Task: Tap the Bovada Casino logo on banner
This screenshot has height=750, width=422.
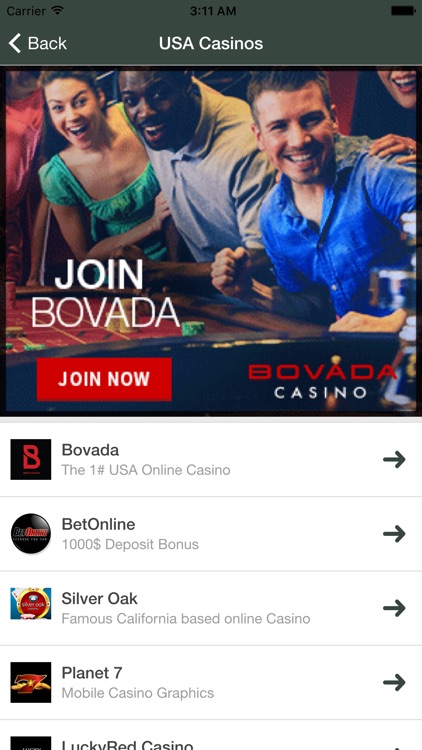Action: tap(322, 381)
